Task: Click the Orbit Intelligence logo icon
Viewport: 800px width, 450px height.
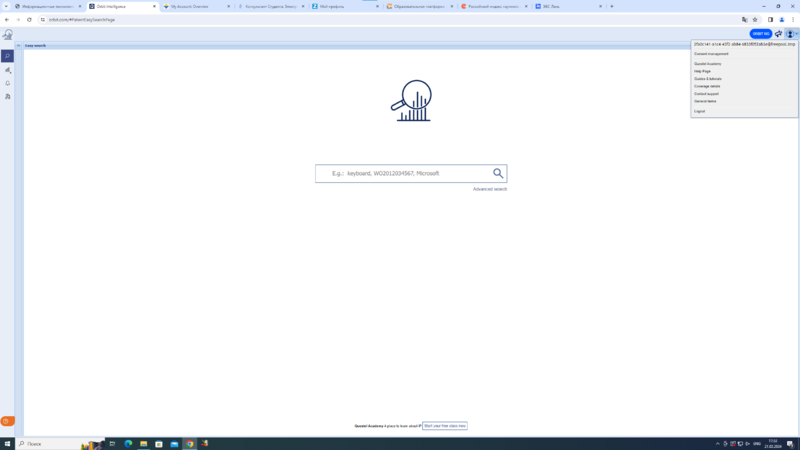Action: click(x=7, y=35)
